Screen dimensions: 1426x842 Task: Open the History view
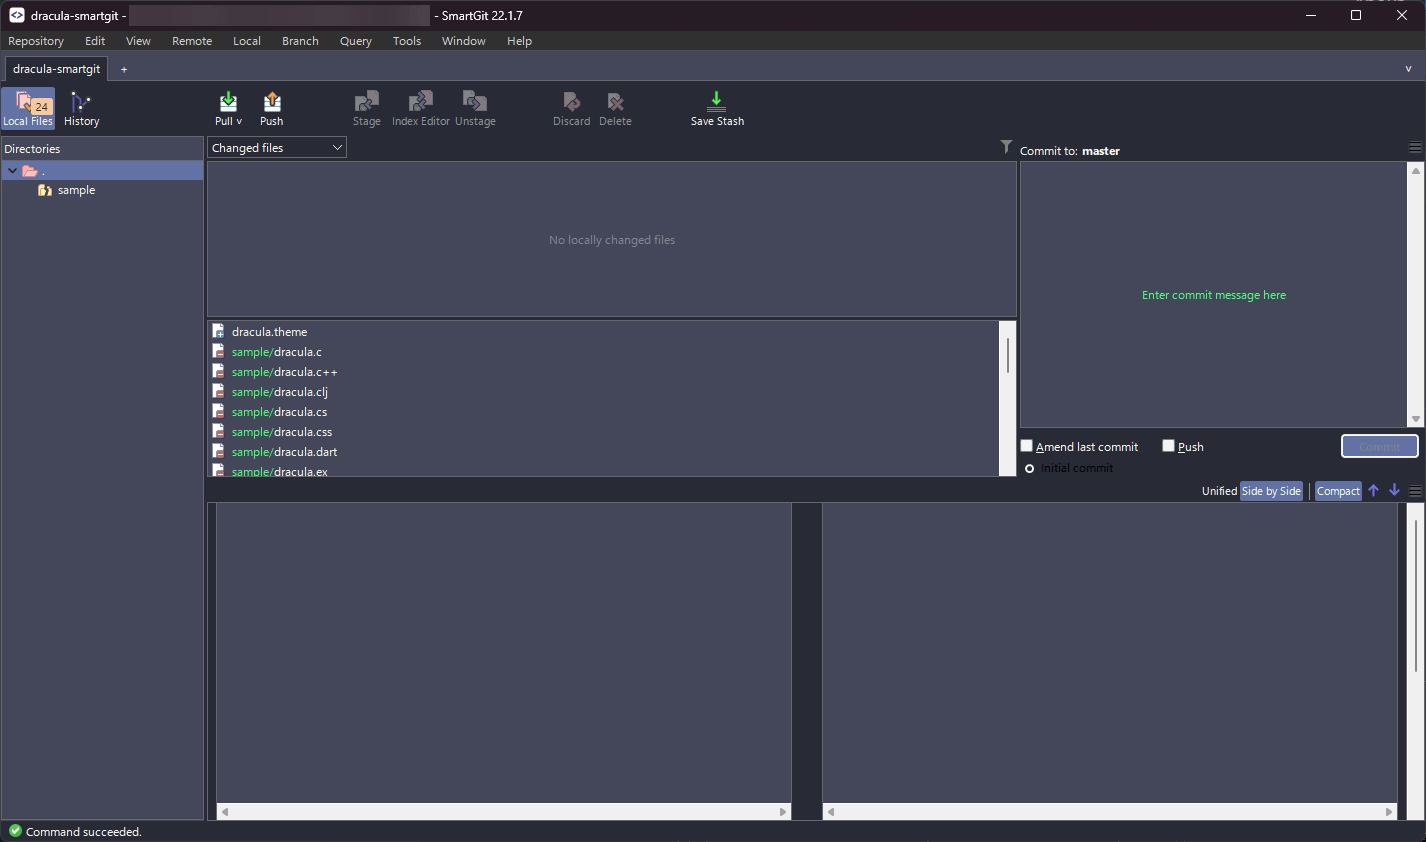point(80,108)
